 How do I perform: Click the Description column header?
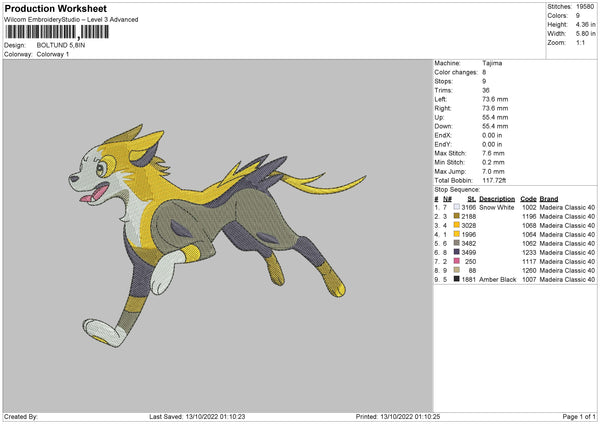tap(497, 199)
